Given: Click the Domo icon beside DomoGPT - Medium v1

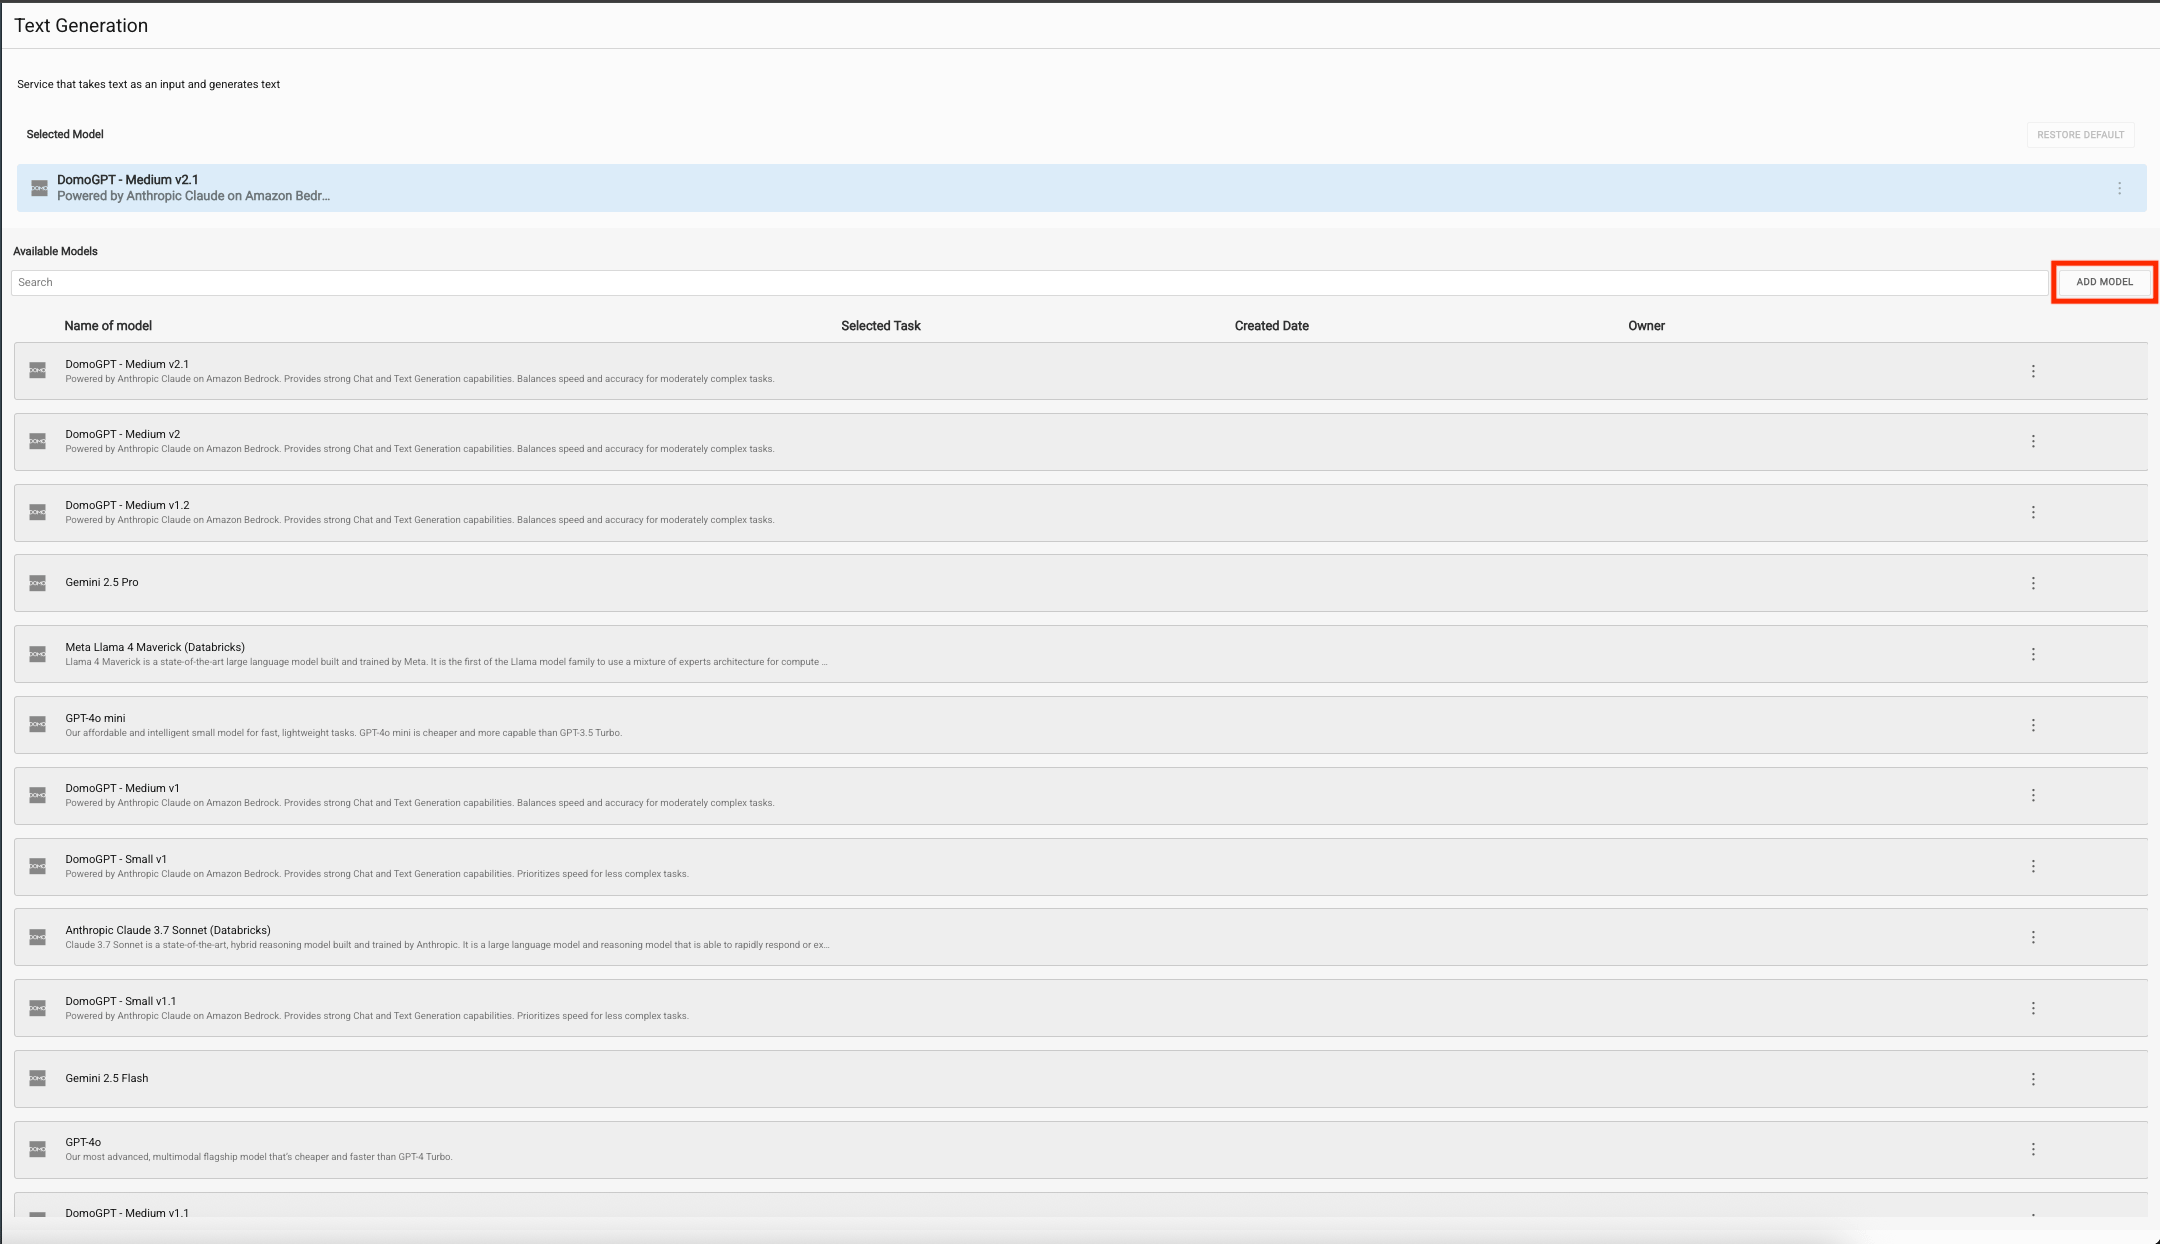Looking at the screenshot, I should point(37,795).
